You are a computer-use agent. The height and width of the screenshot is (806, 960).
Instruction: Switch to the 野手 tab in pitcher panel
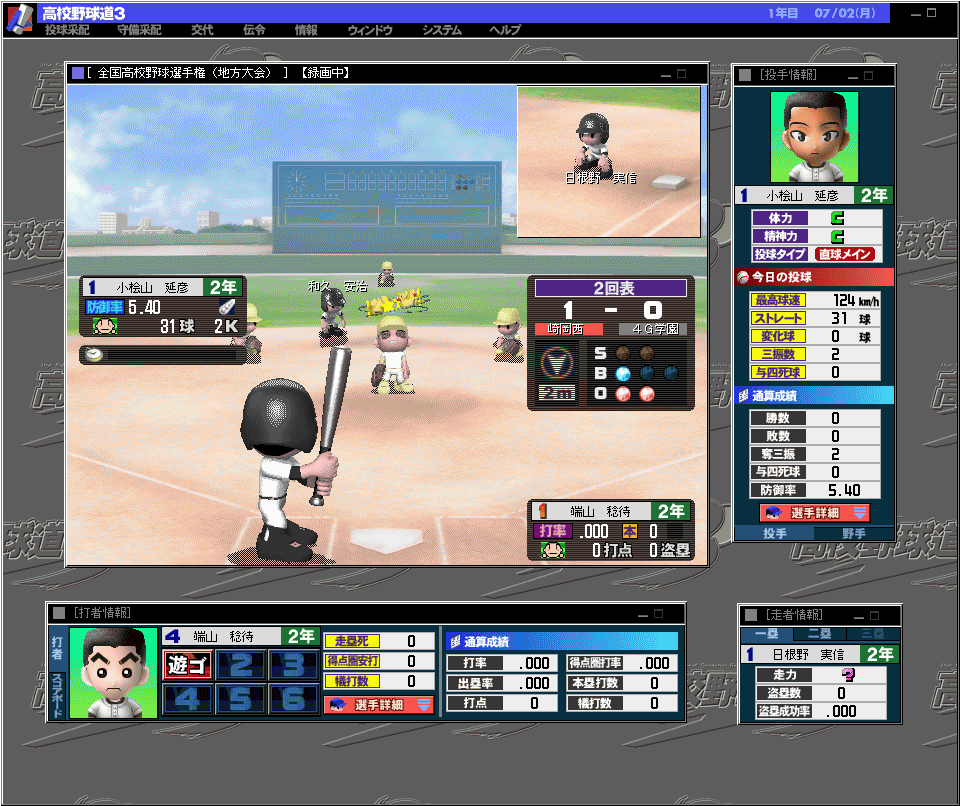coord(853,534)
